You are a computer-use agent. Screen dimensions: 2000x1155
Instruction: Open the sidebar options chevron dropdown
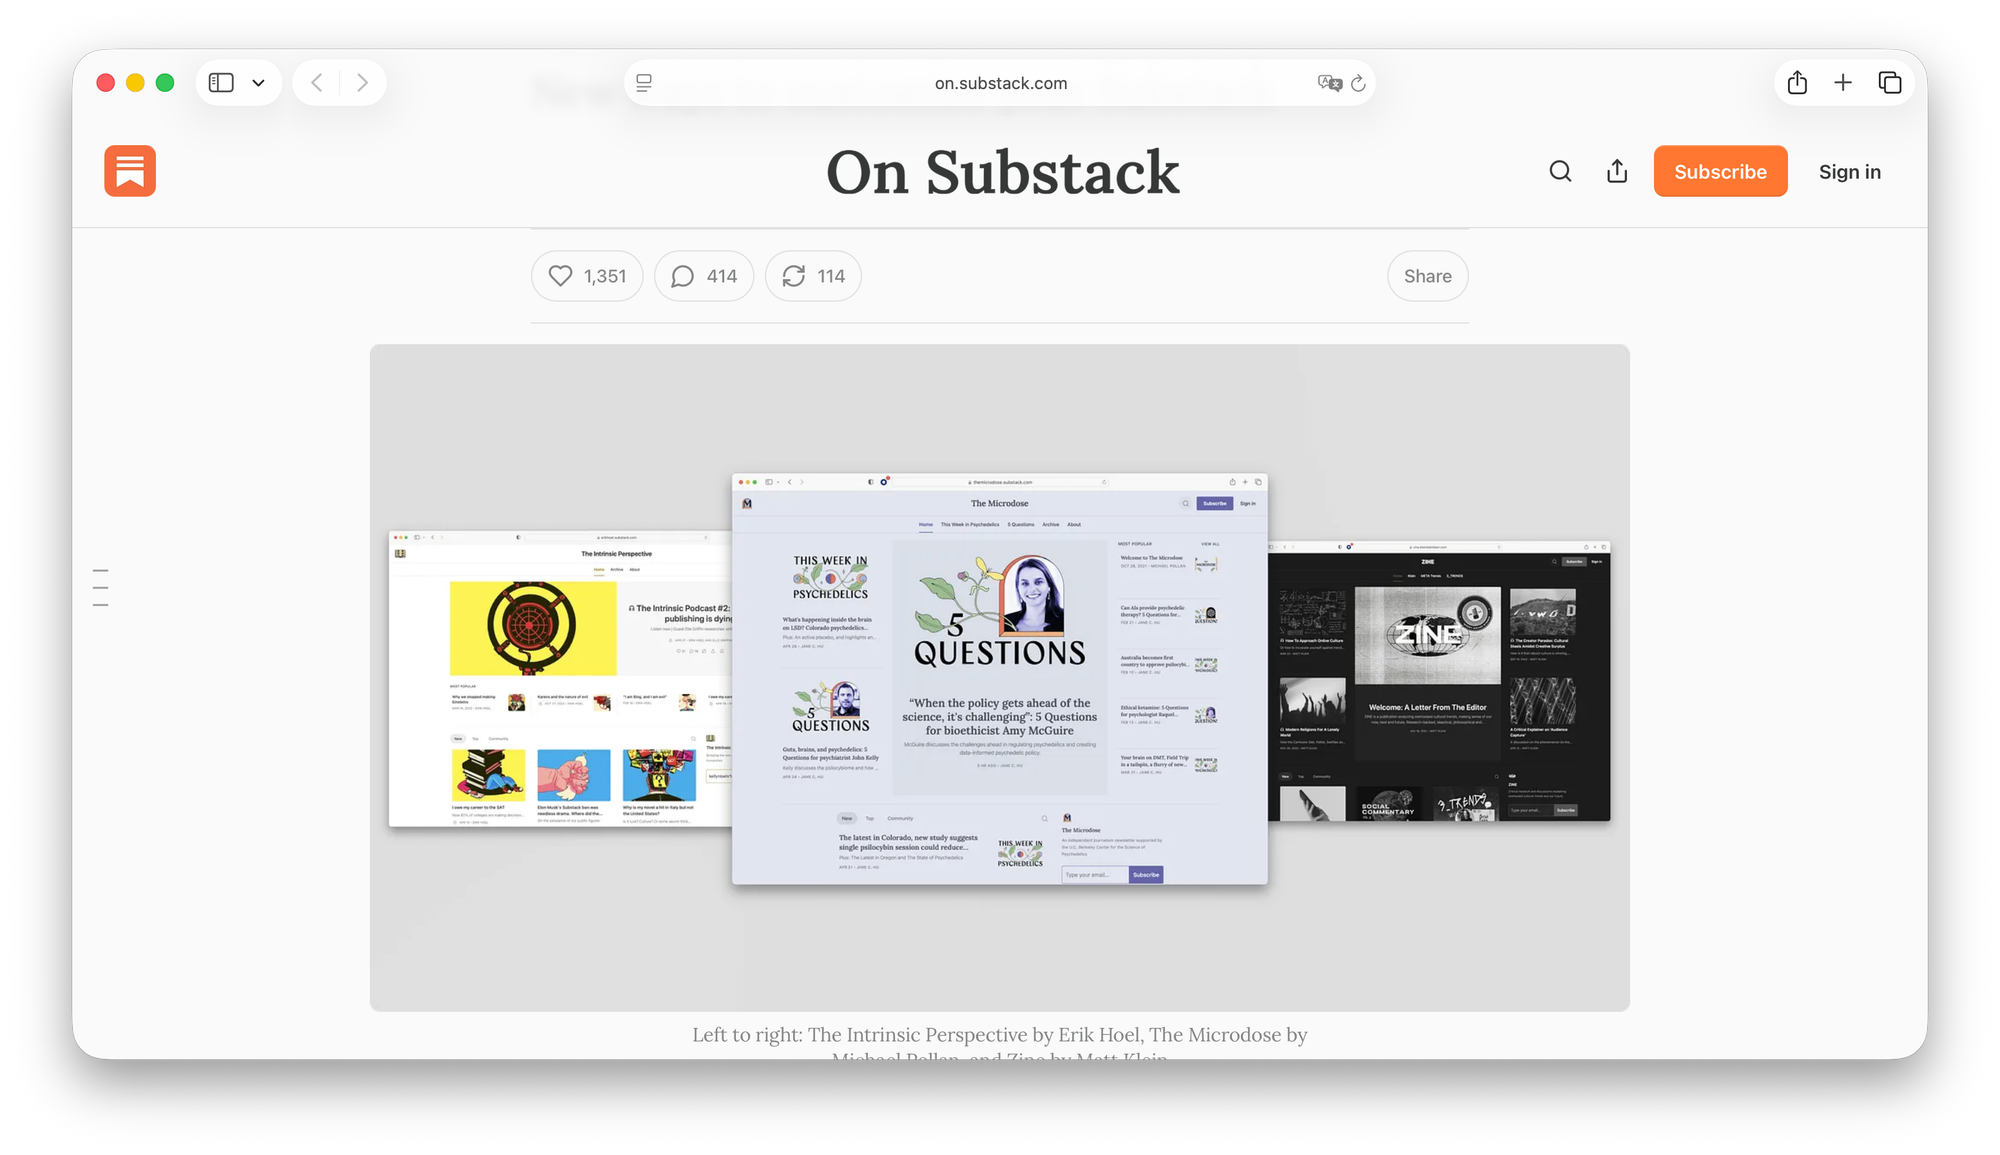tap(259, 82)
